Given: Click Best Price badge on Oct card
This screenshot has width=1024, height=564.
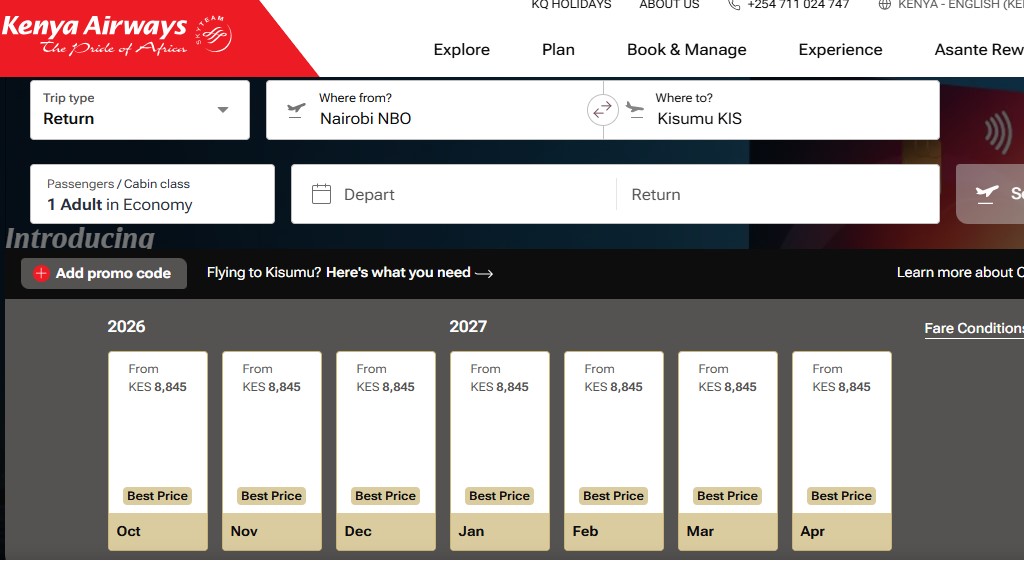Looking at the screenshot, I should coord(157,495).
